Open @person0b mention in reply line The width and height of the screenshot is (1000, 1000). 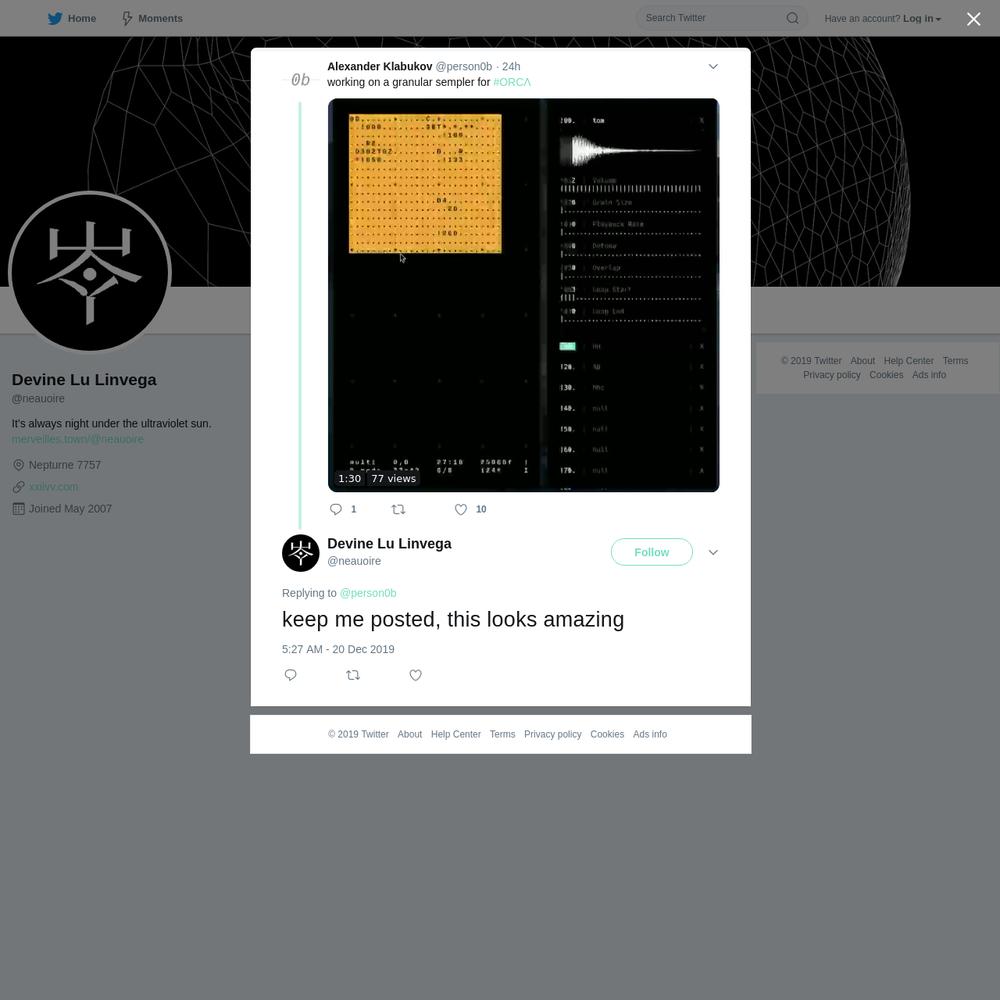(368, 593)
